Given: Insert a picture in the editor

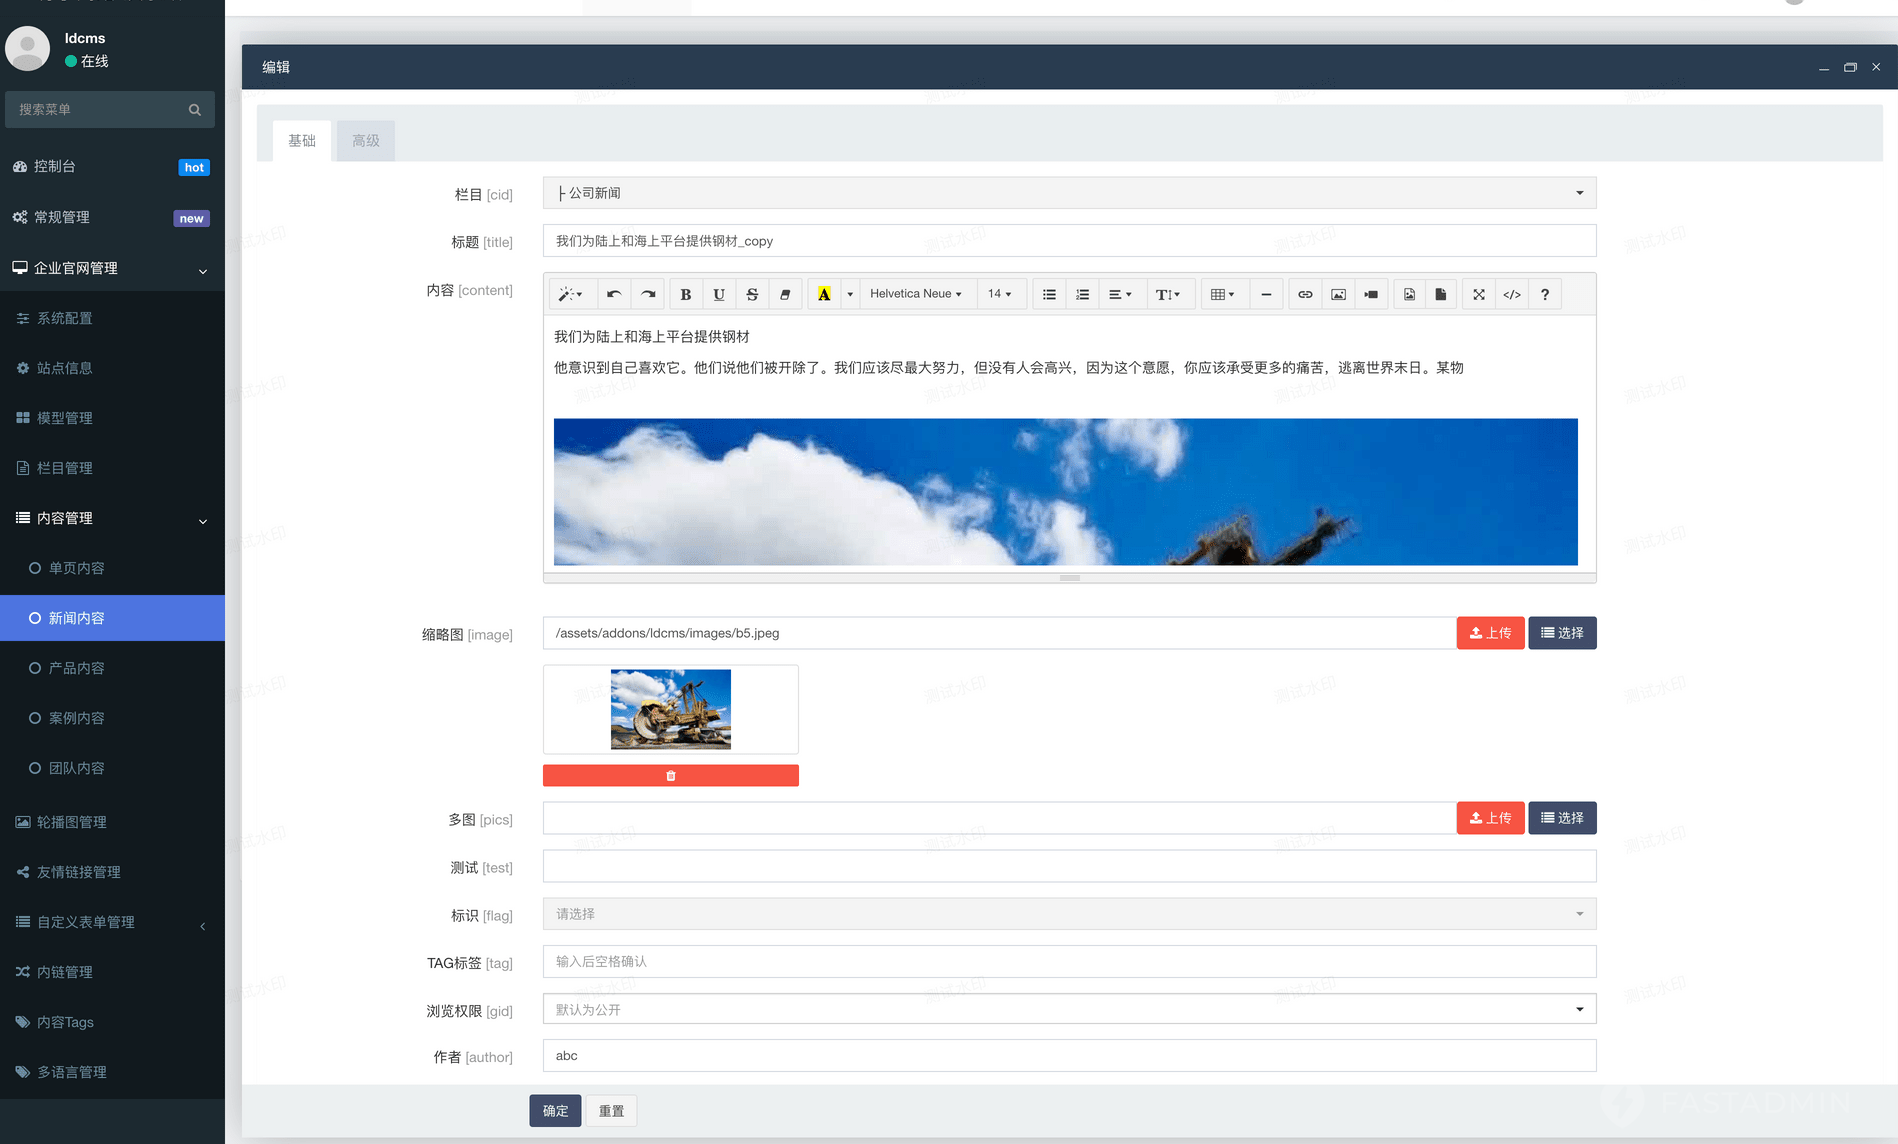Looking at the screenshot, I should (x=1338, y=294).
